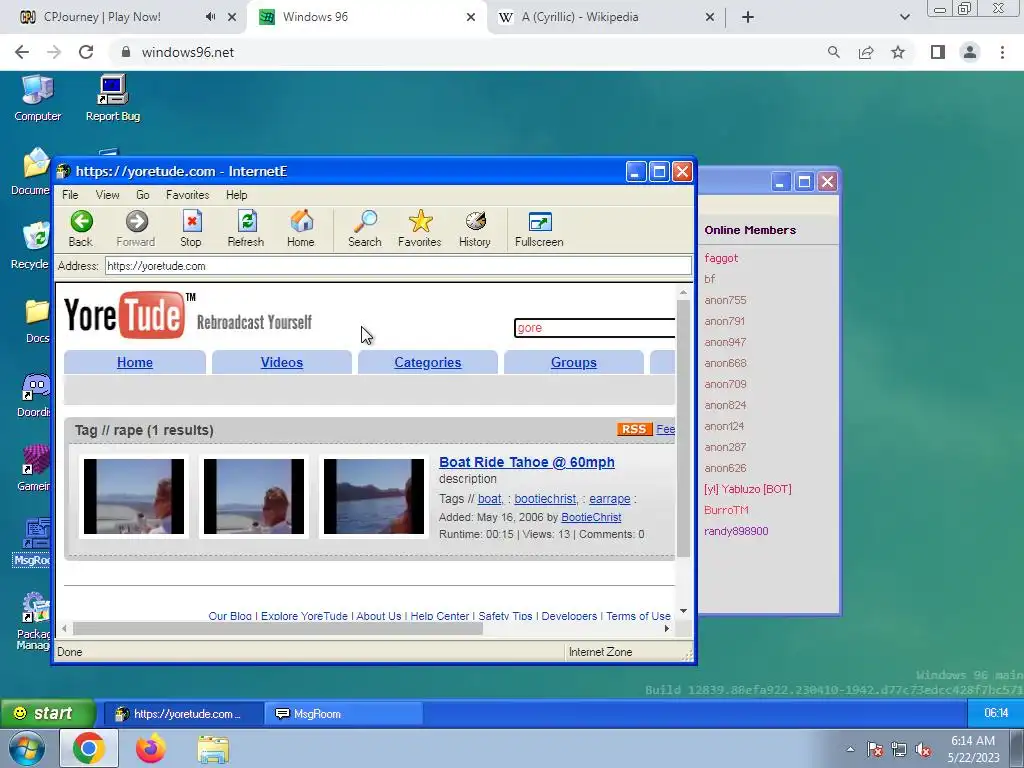Open the MsgRoom desktop shortcut
This screenshot has height=768, width=1024.
(x=33, y=542)
